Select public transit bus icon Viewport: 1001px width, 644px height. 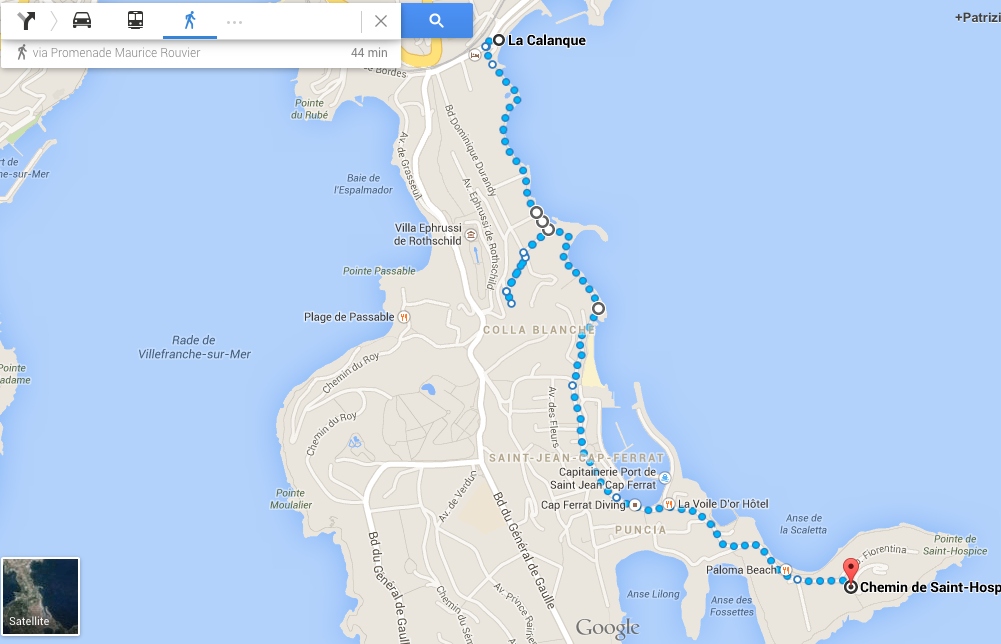click(135, 20)
